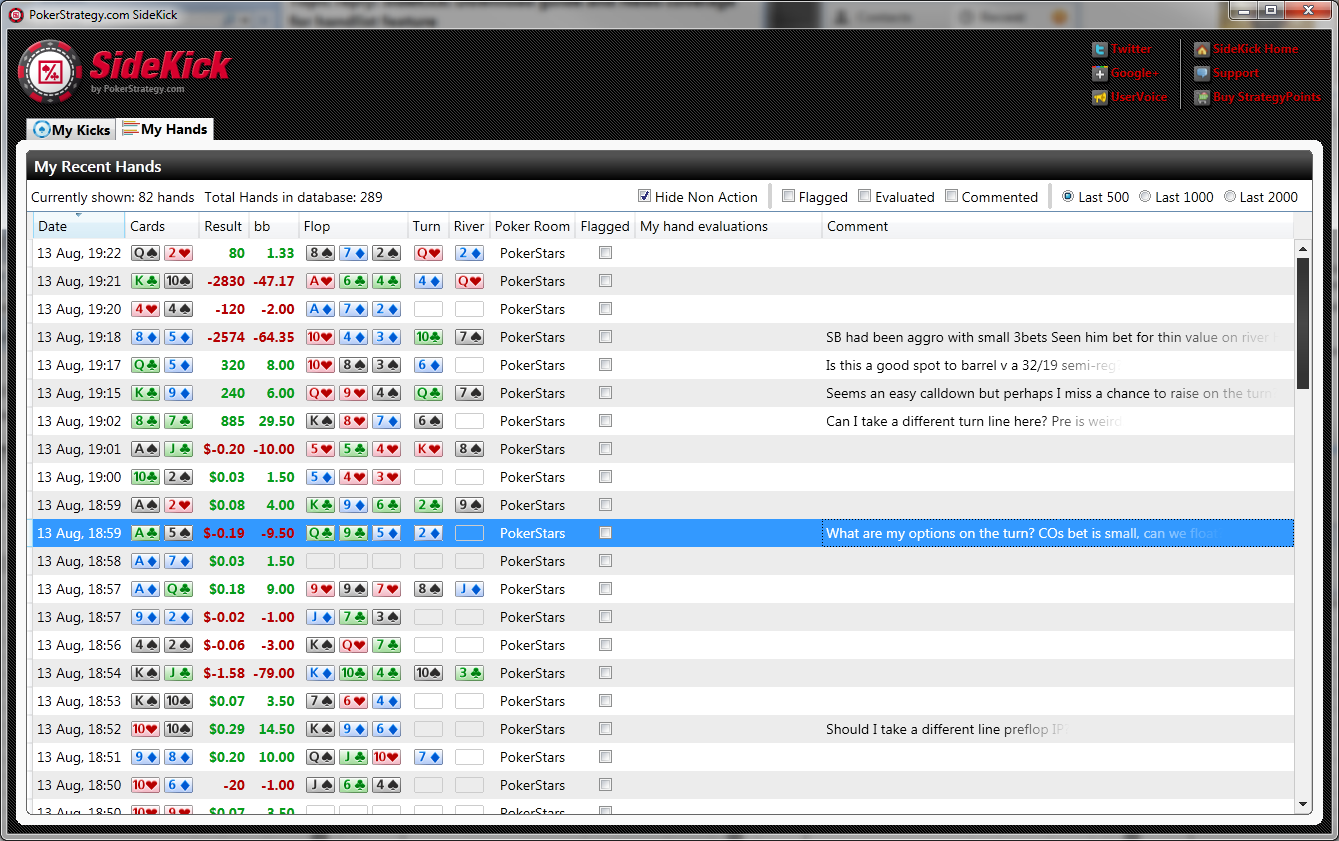The width and height of the screenshot is (1339, 841).
Task: Click the 7 of spades river card at 19:18
Action: coord(469,337)
